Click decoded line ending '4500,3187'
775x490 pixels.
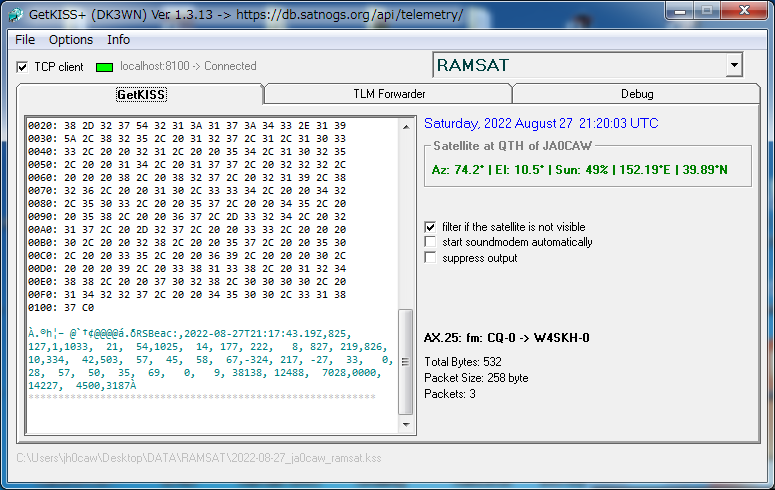(x=82, y=386)
